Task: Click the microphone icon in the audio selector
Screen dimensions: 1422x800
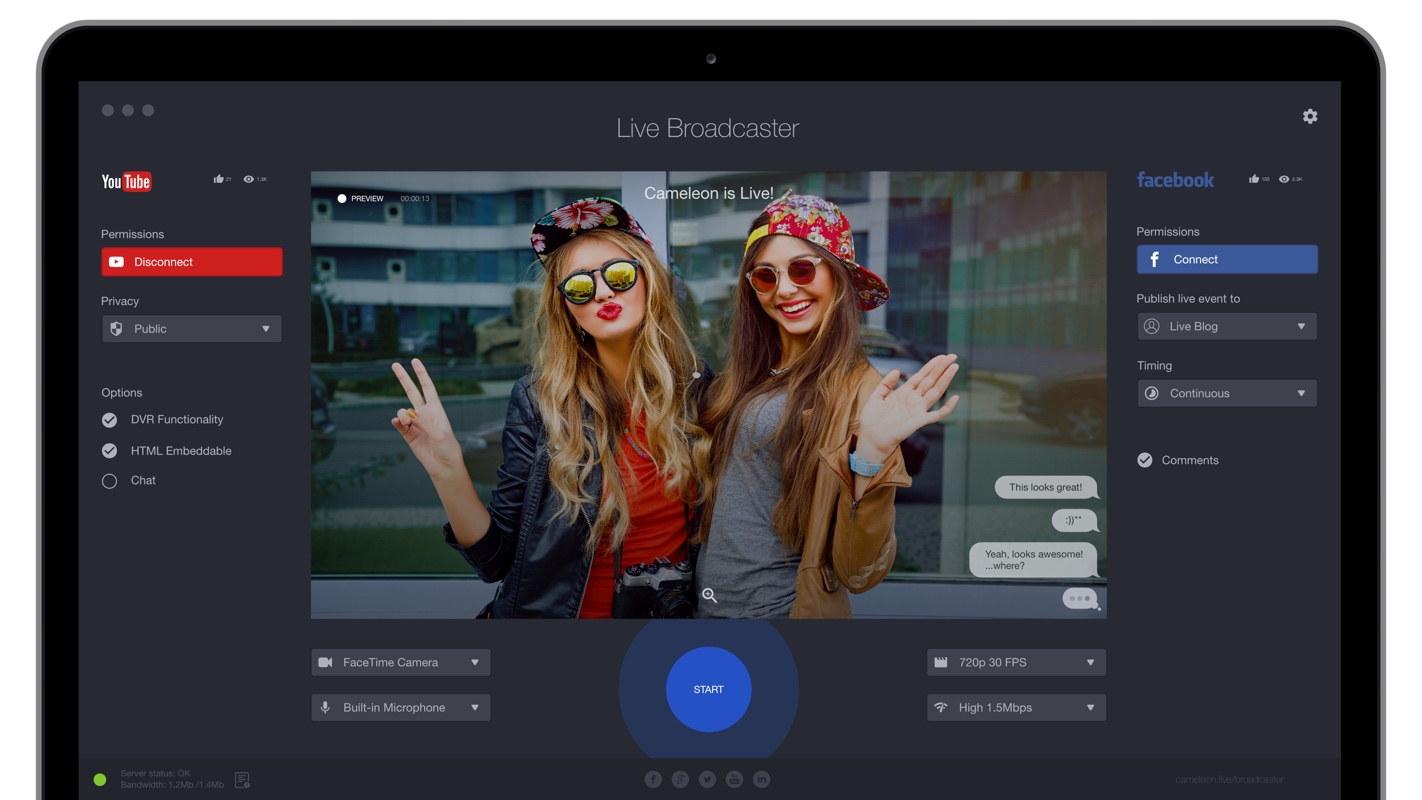Action: pyautogui.click(x=325, y=707)
